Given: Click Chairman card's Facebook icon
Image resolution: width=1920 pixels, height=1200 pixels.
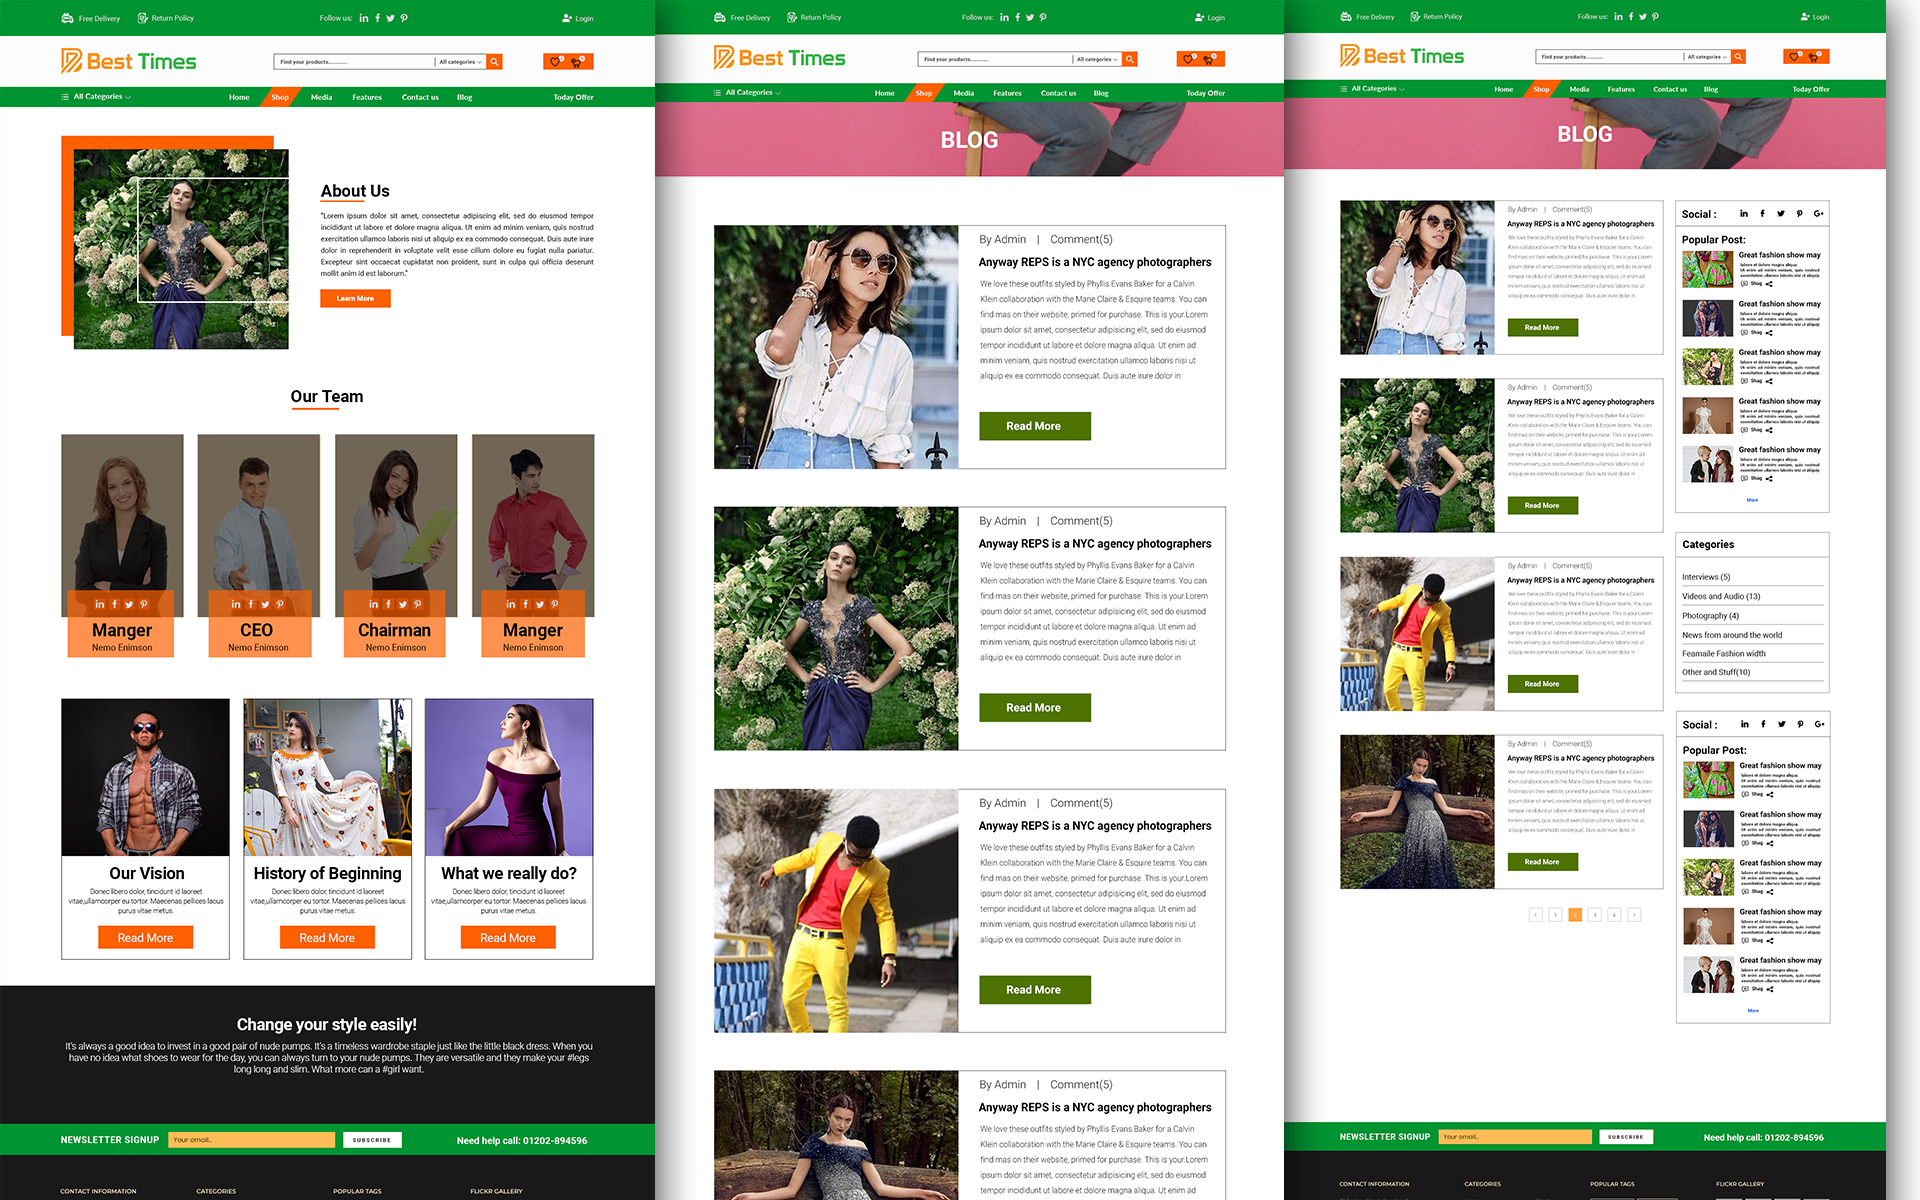Looking at the screenshot, I should coord(388,604).
